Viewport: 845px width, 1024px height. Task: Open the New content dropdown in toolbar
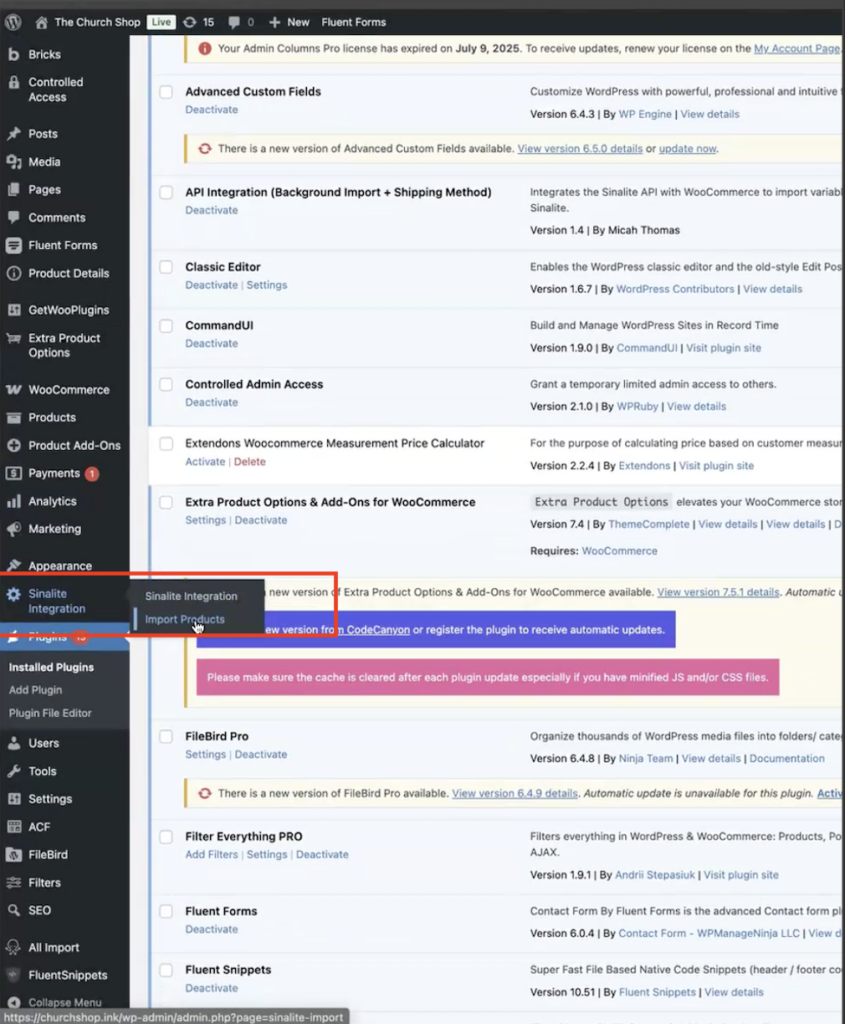pos(288,21)
